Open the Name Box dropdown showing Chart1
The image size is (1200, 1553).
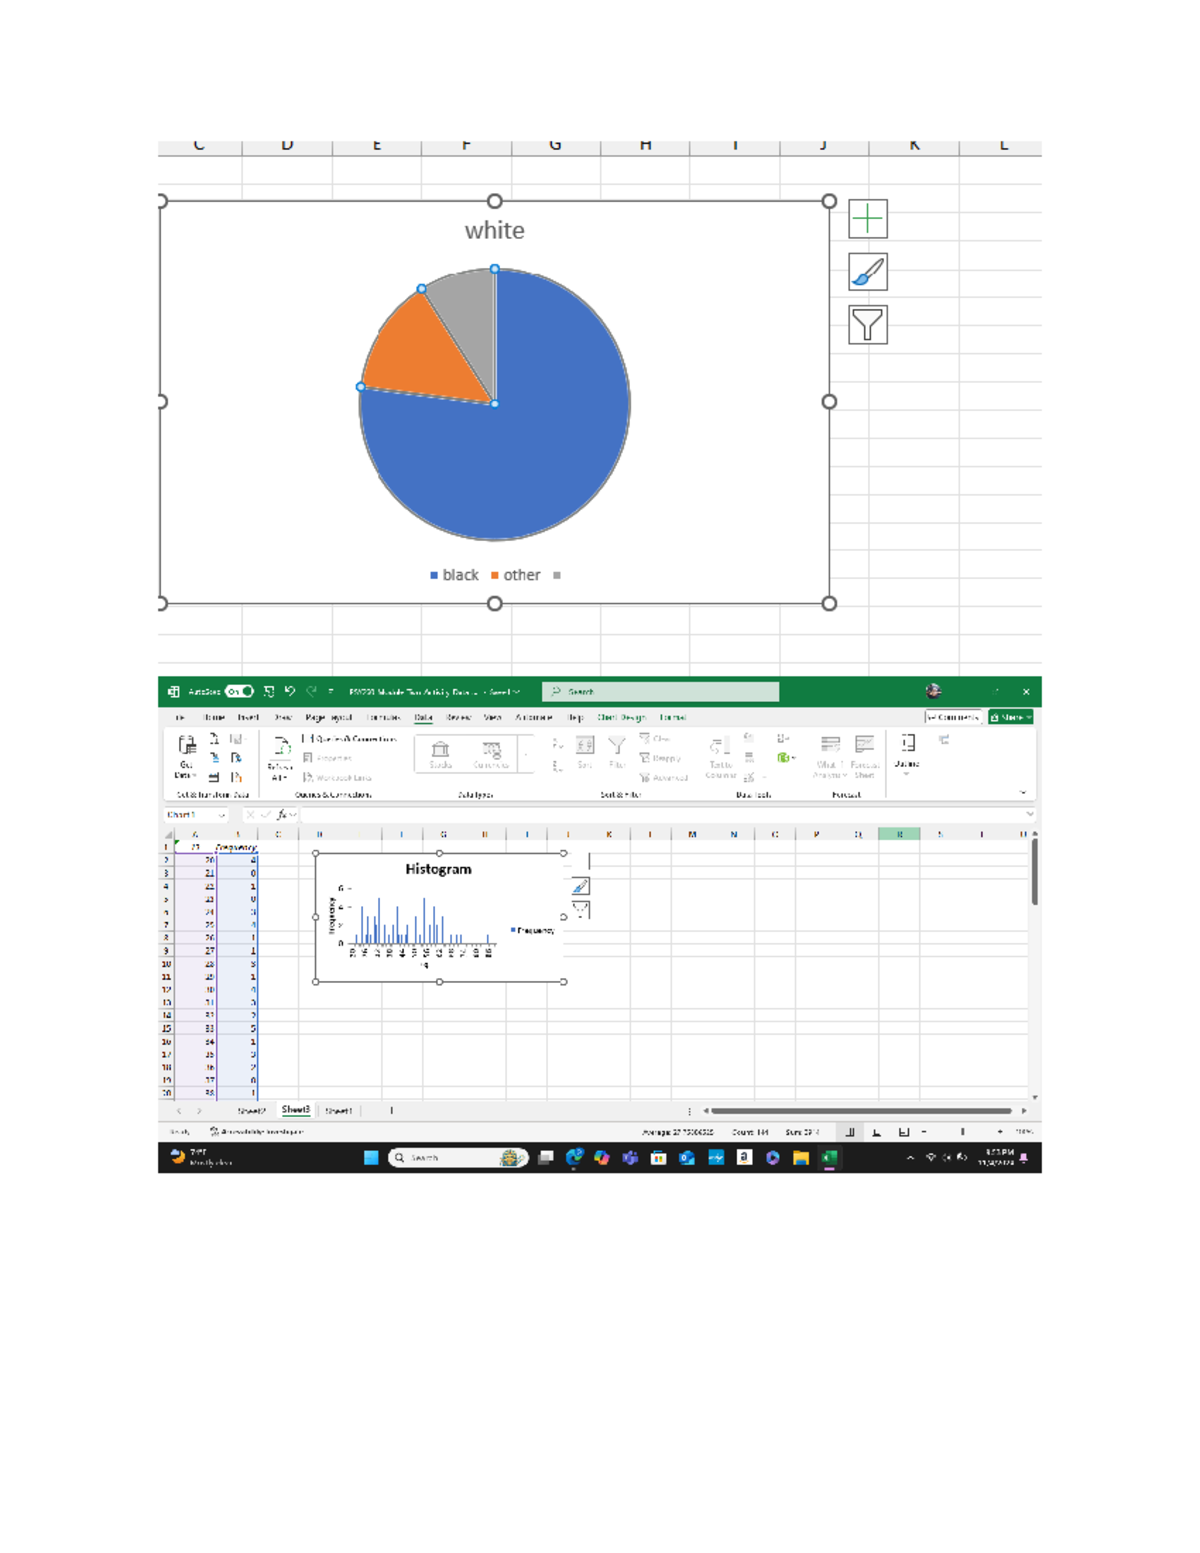point(222,816)
